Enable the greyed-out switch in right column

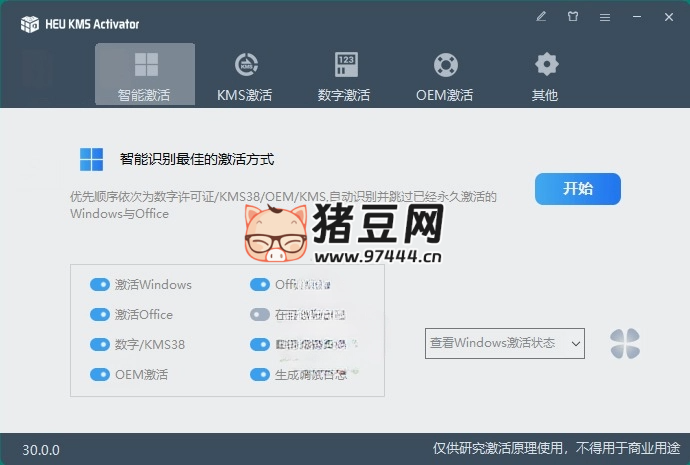(260, 315)
